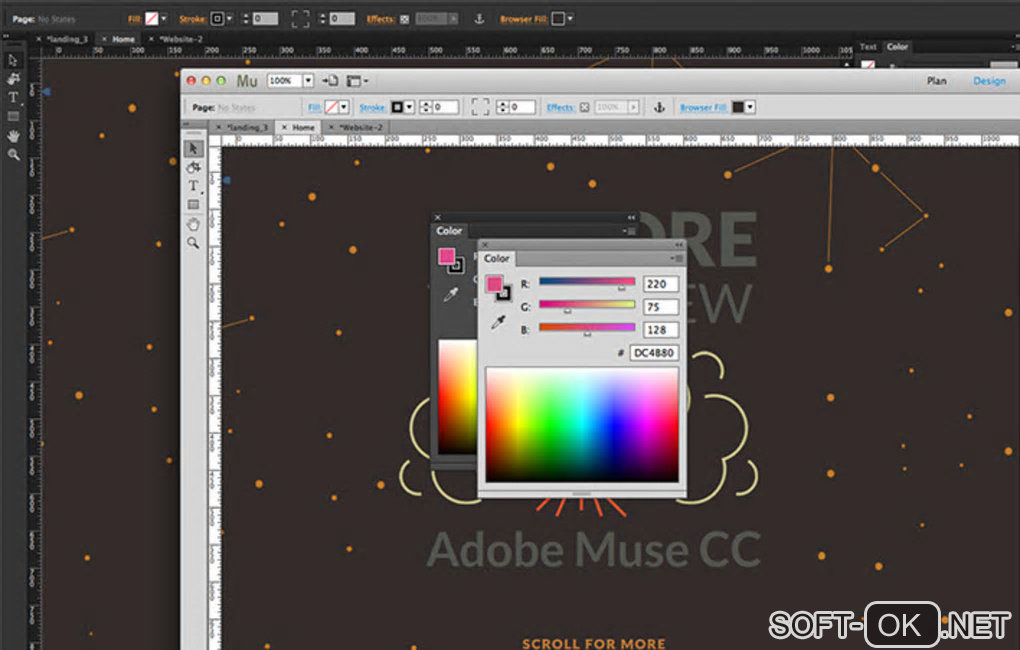
Task: Close the light Color panel
Action: (x=485, y=245)
